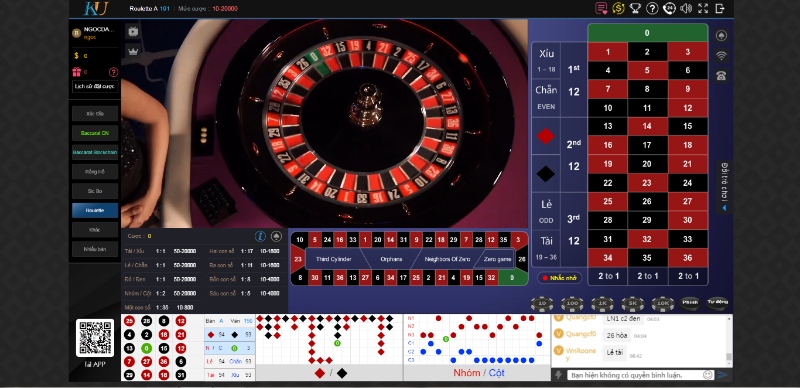Bet on Neighbors Of Zero section

(447, 259)
